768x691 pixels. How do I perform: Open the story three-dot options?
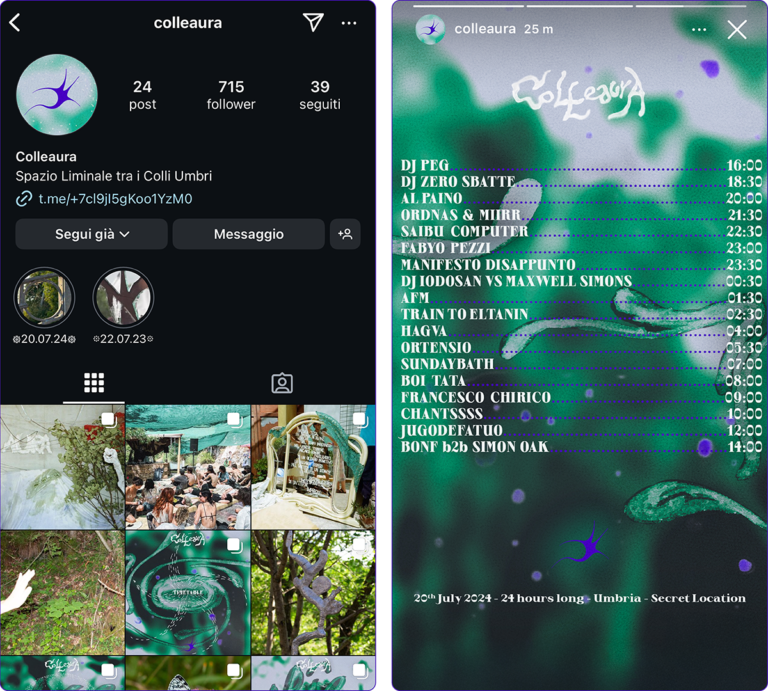(699, 30)
